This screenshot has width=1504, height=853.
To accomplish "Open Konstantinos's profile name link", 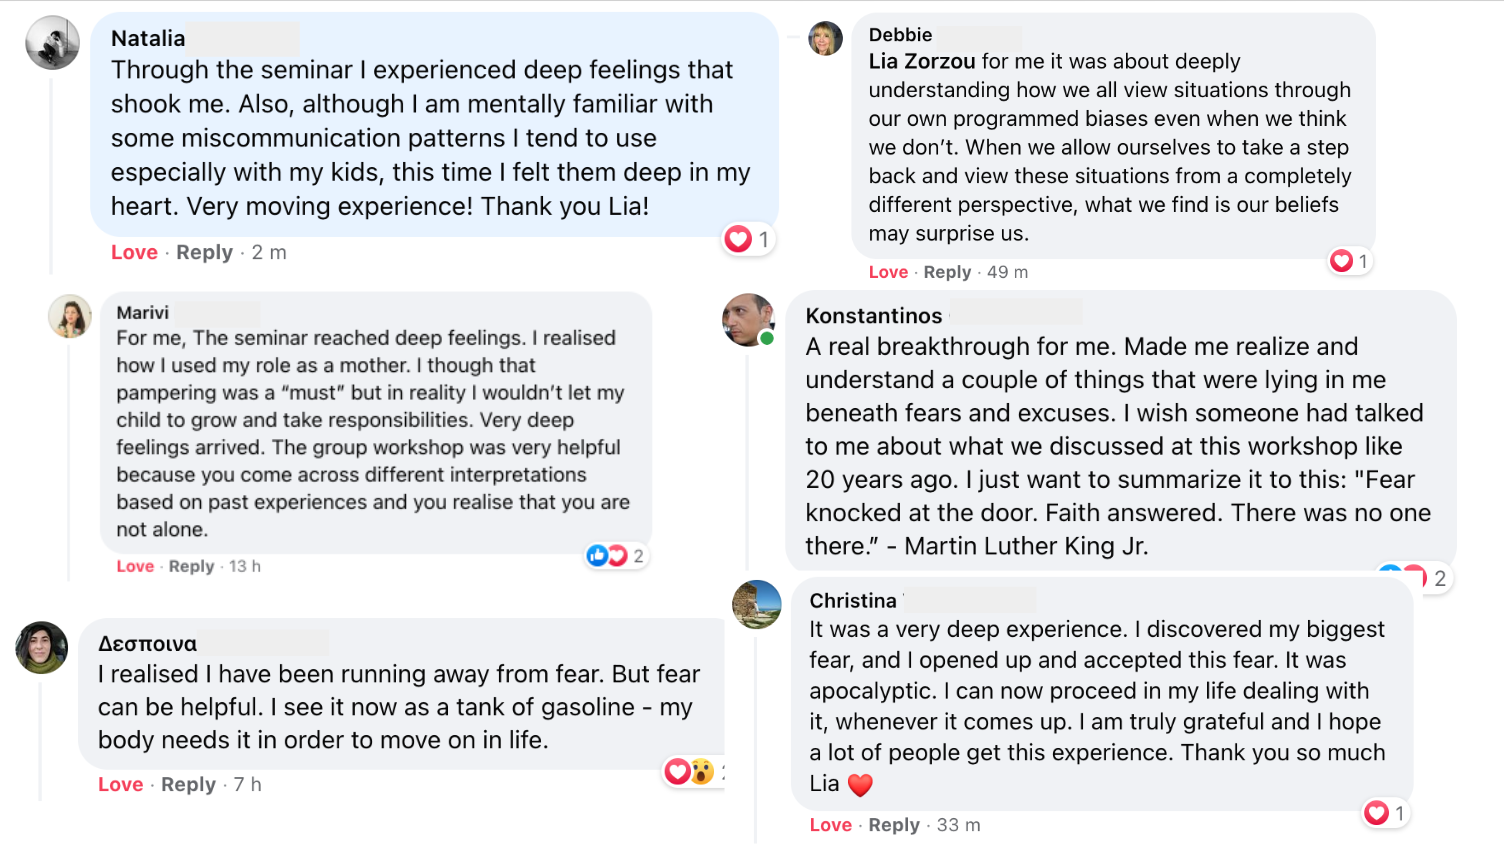I will 873,316.
